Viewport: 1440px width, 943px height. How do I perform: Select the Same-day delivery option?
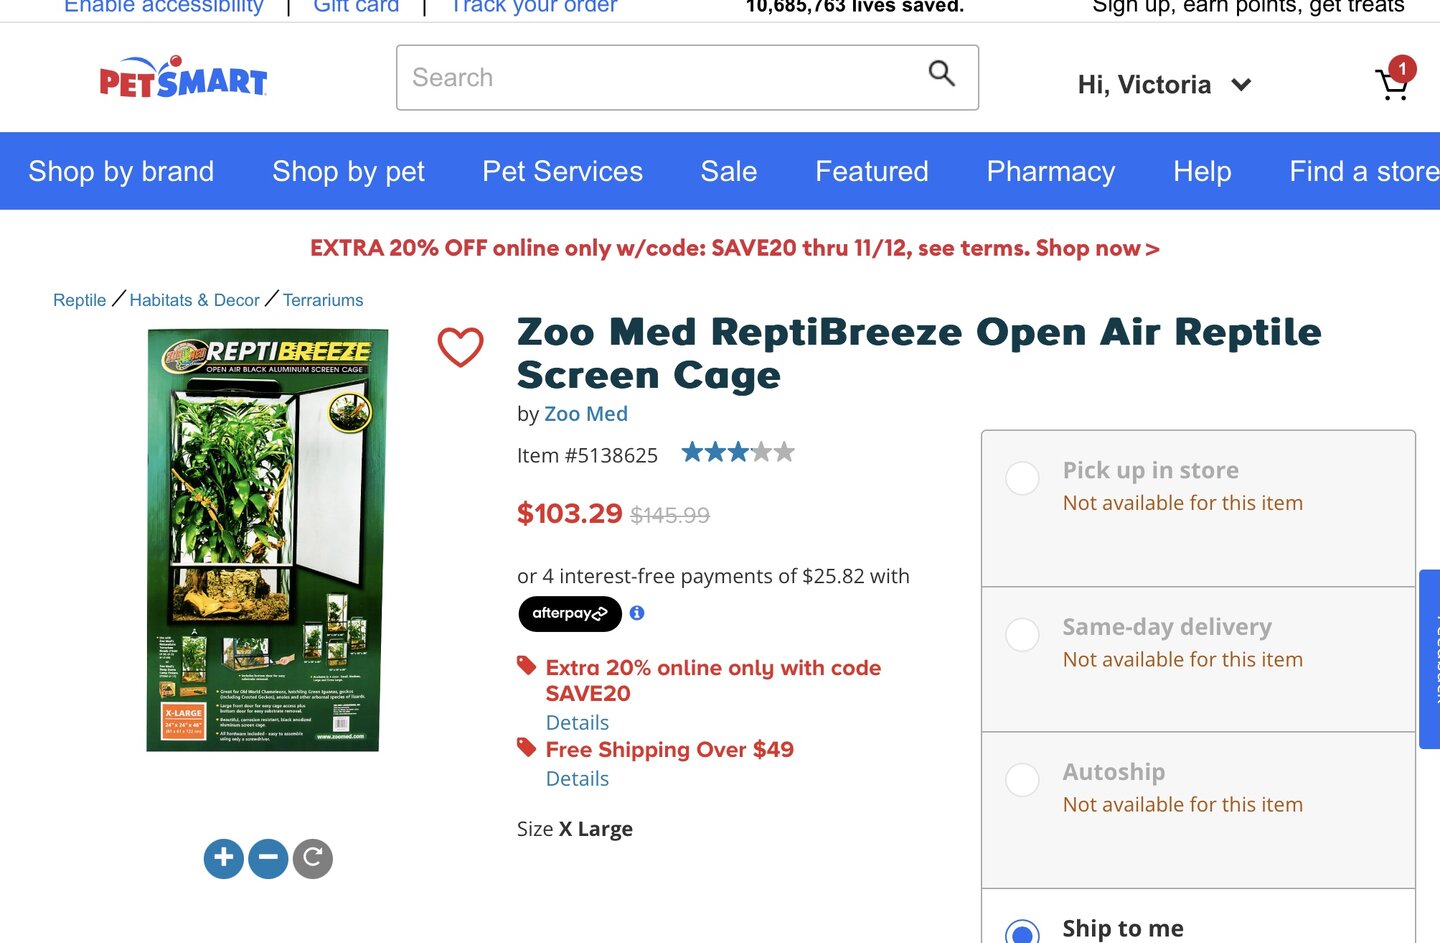pos(1022,635)
